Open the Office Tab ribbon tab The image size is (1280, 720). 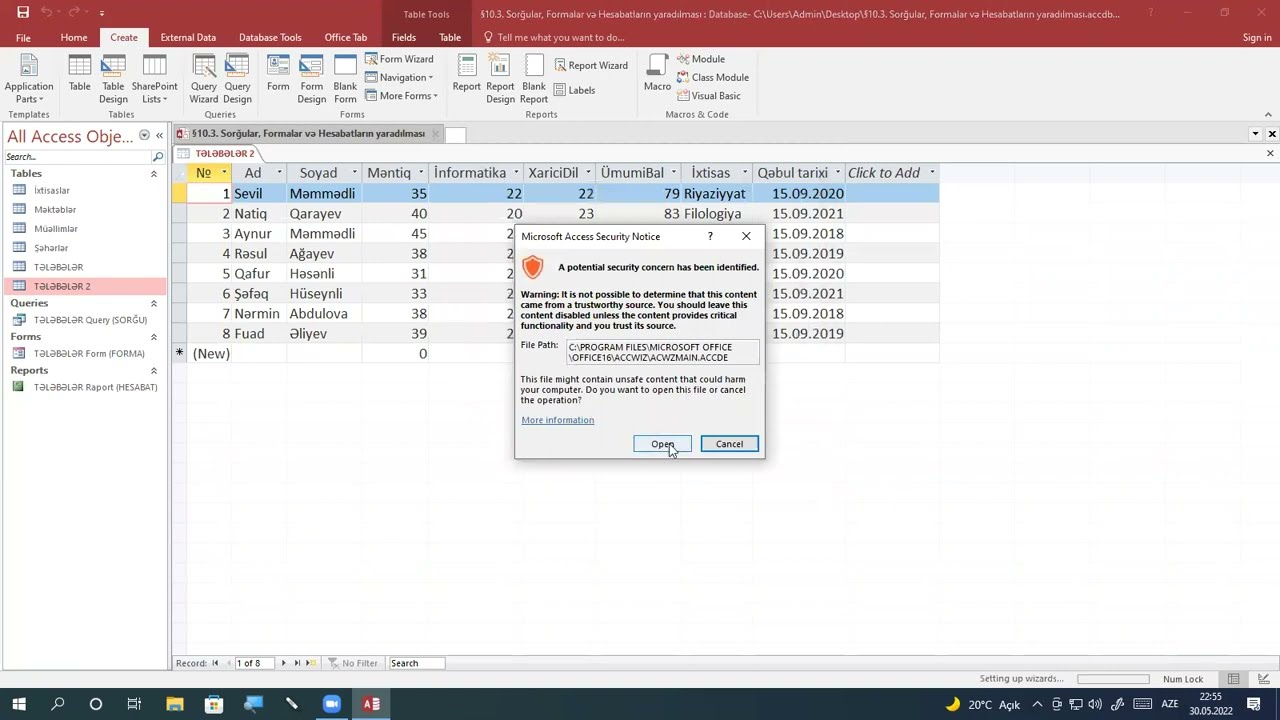[346, 37]
